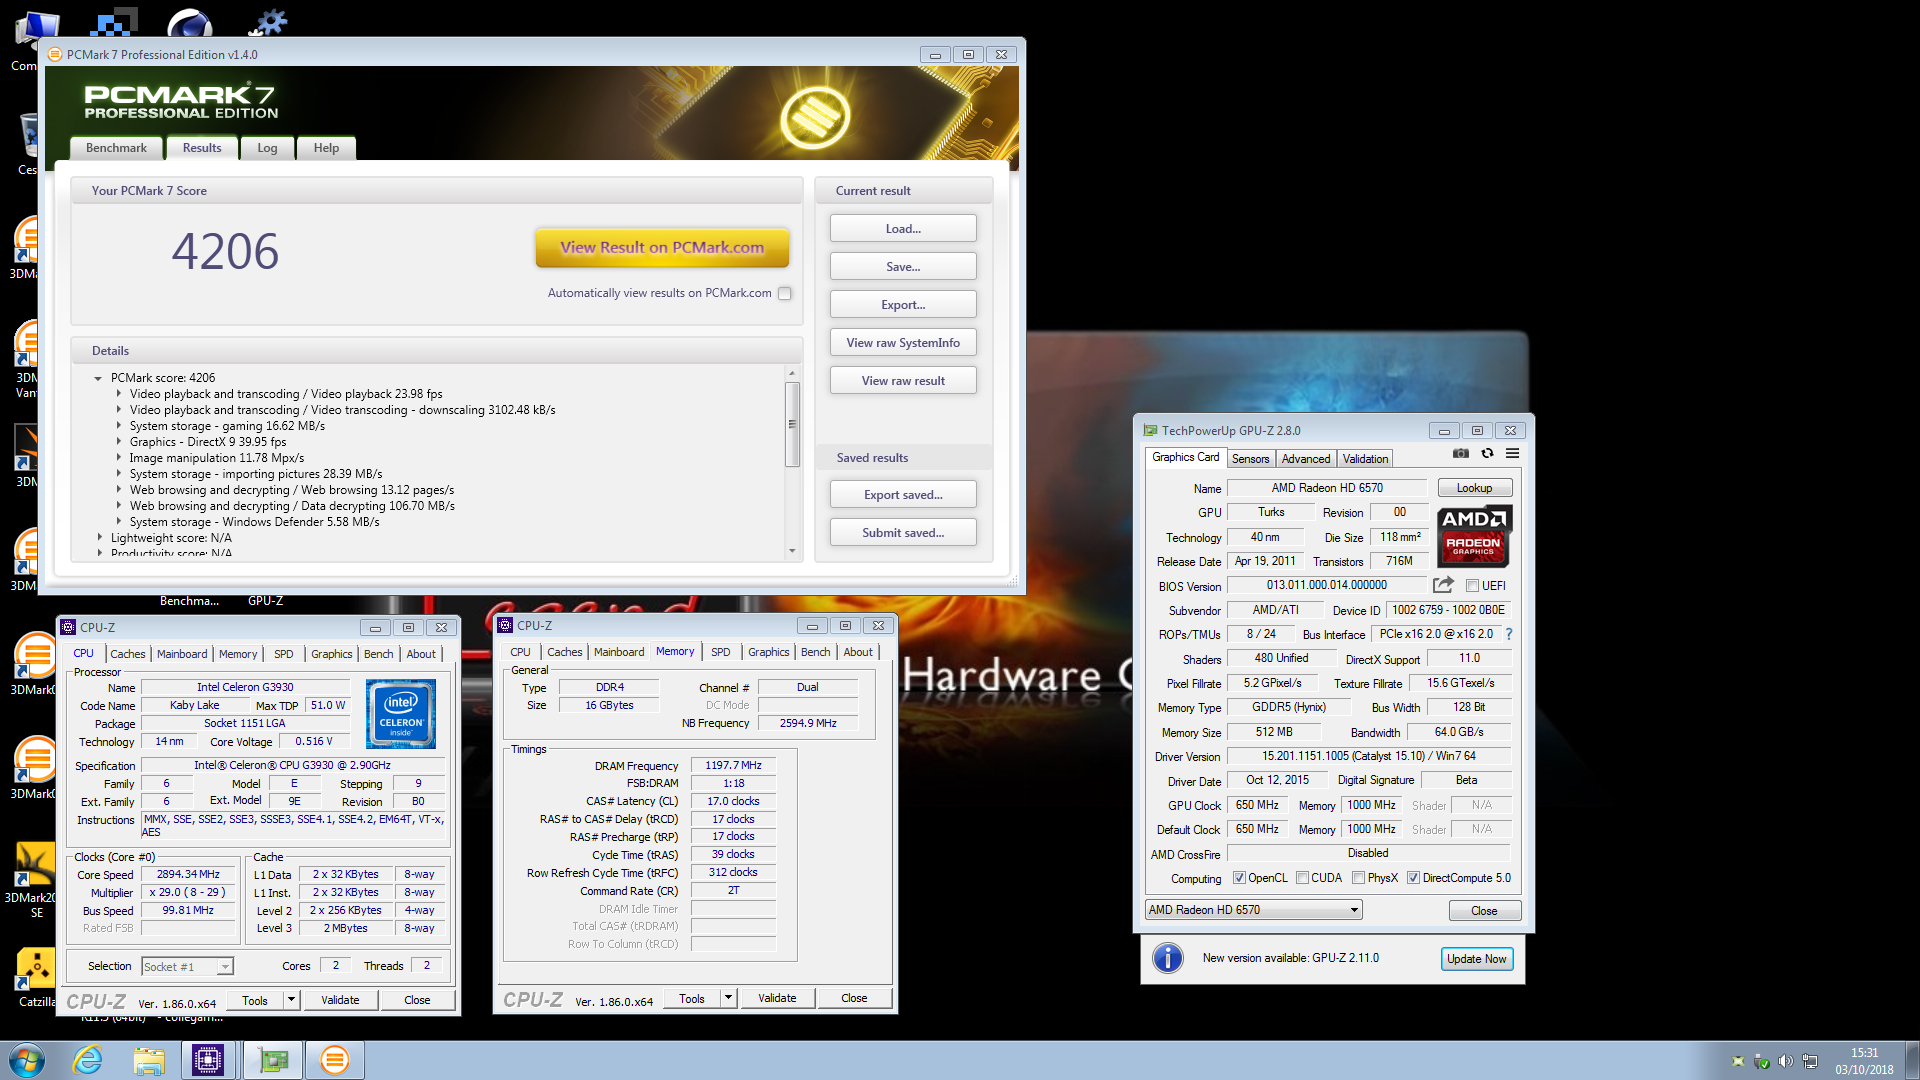Open the Catzilla desktop shortcut
The height and width of the screenshot is (1080, 1920).
[x=36, y=977]
